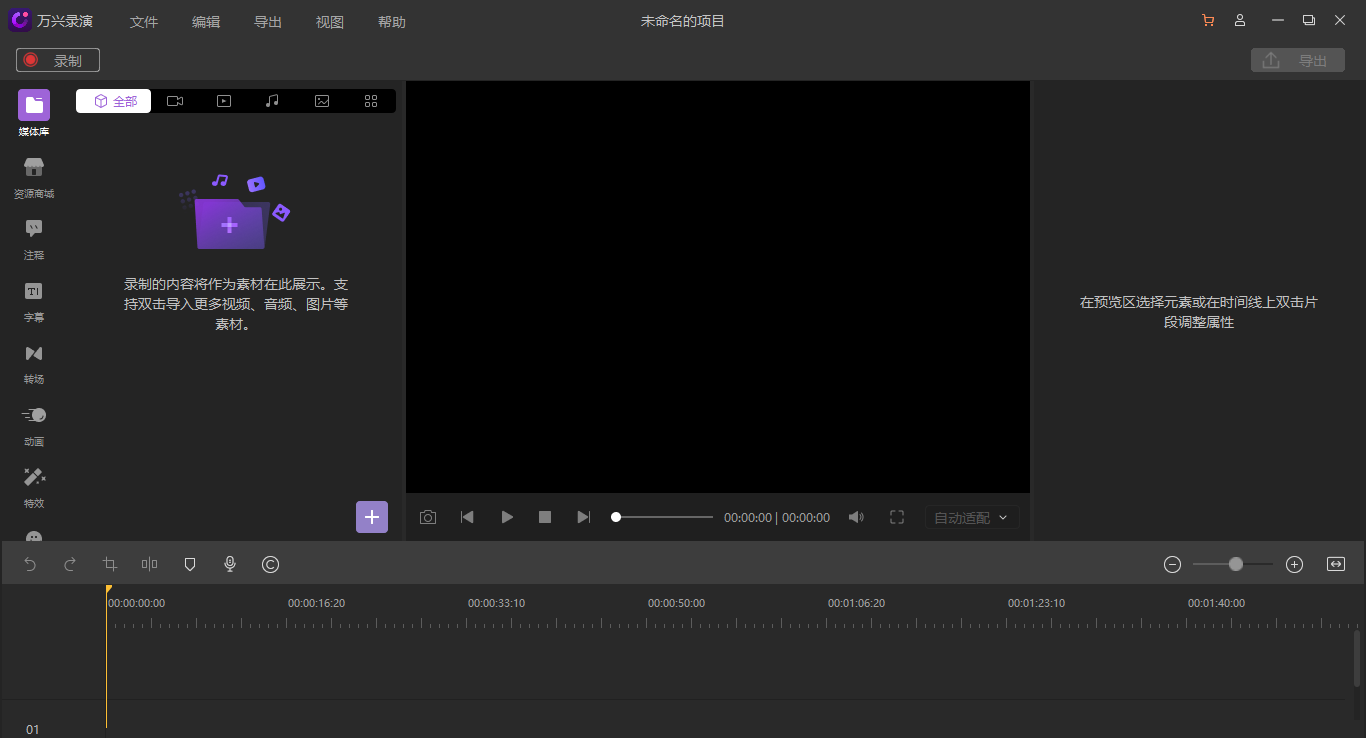
Task: Switch to the grid media tab
Action: [371, 101]
